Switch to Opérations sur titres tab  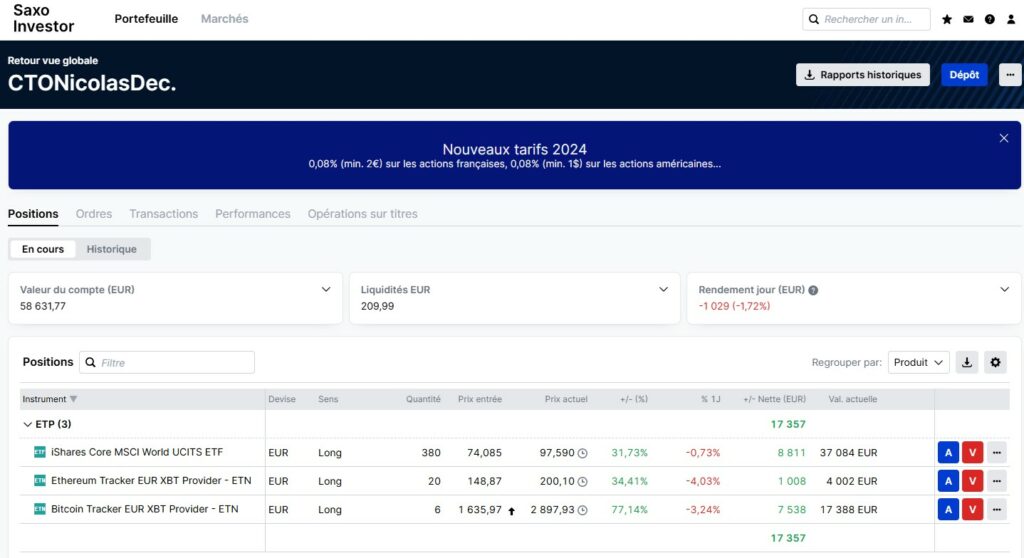362,214
